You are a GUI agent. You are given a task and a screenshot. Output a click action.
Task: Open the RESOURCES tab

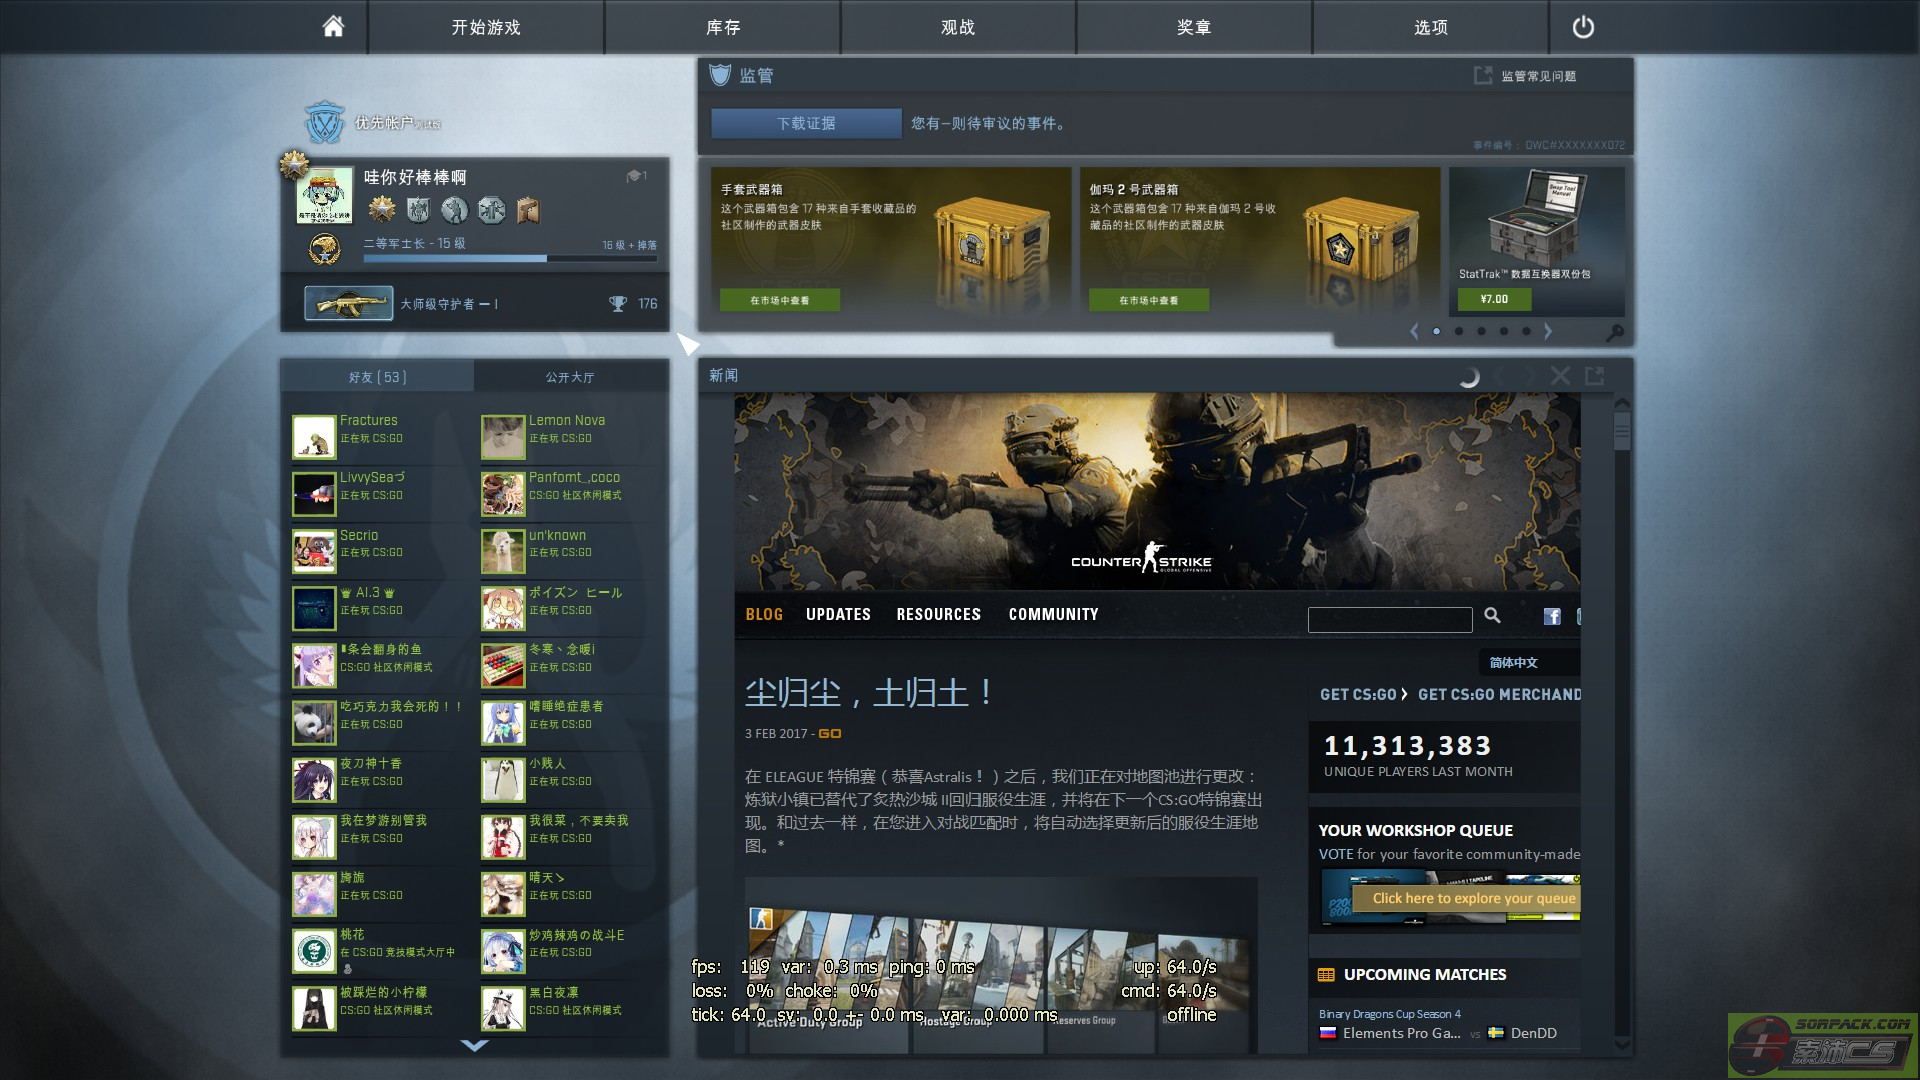tap(938, 614)
